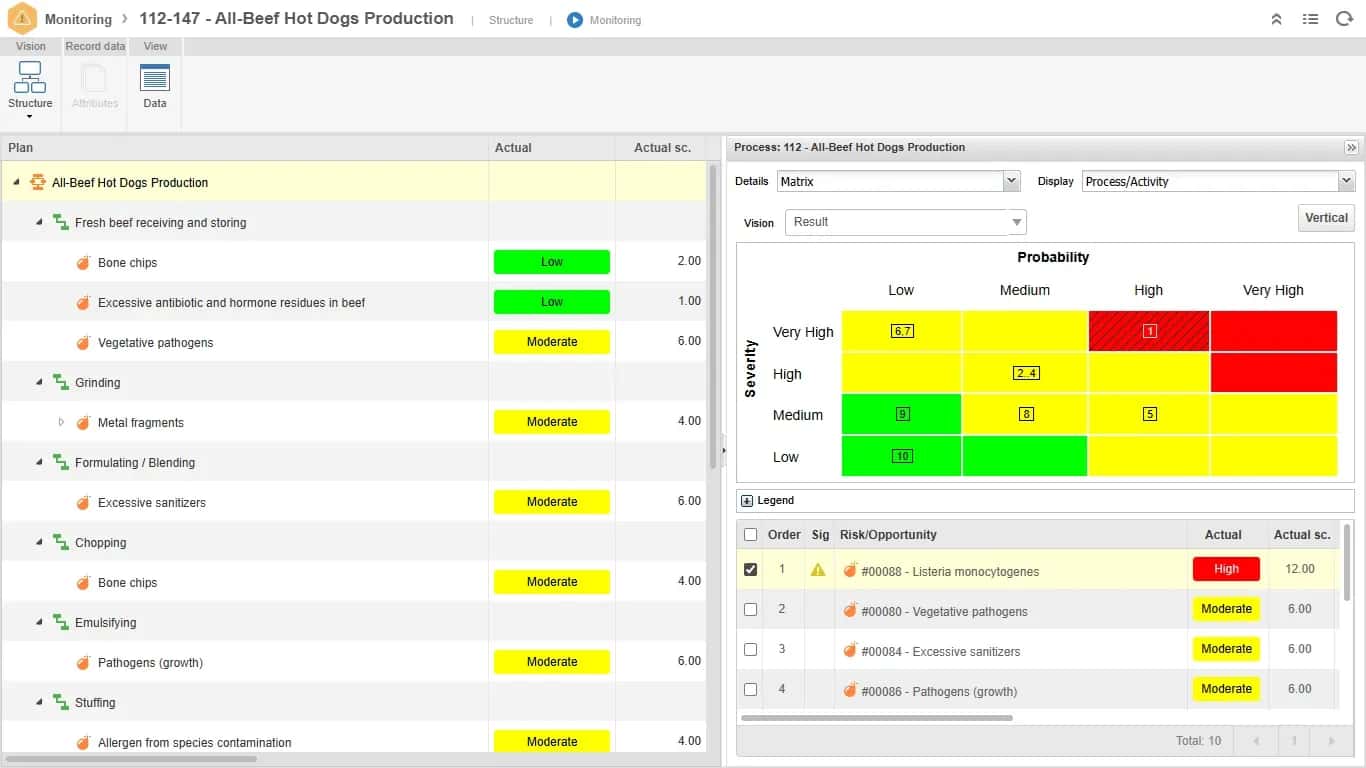Collapse the Stuffing tree node
This screenshot has height=768, width=1366.
point(40,702)
